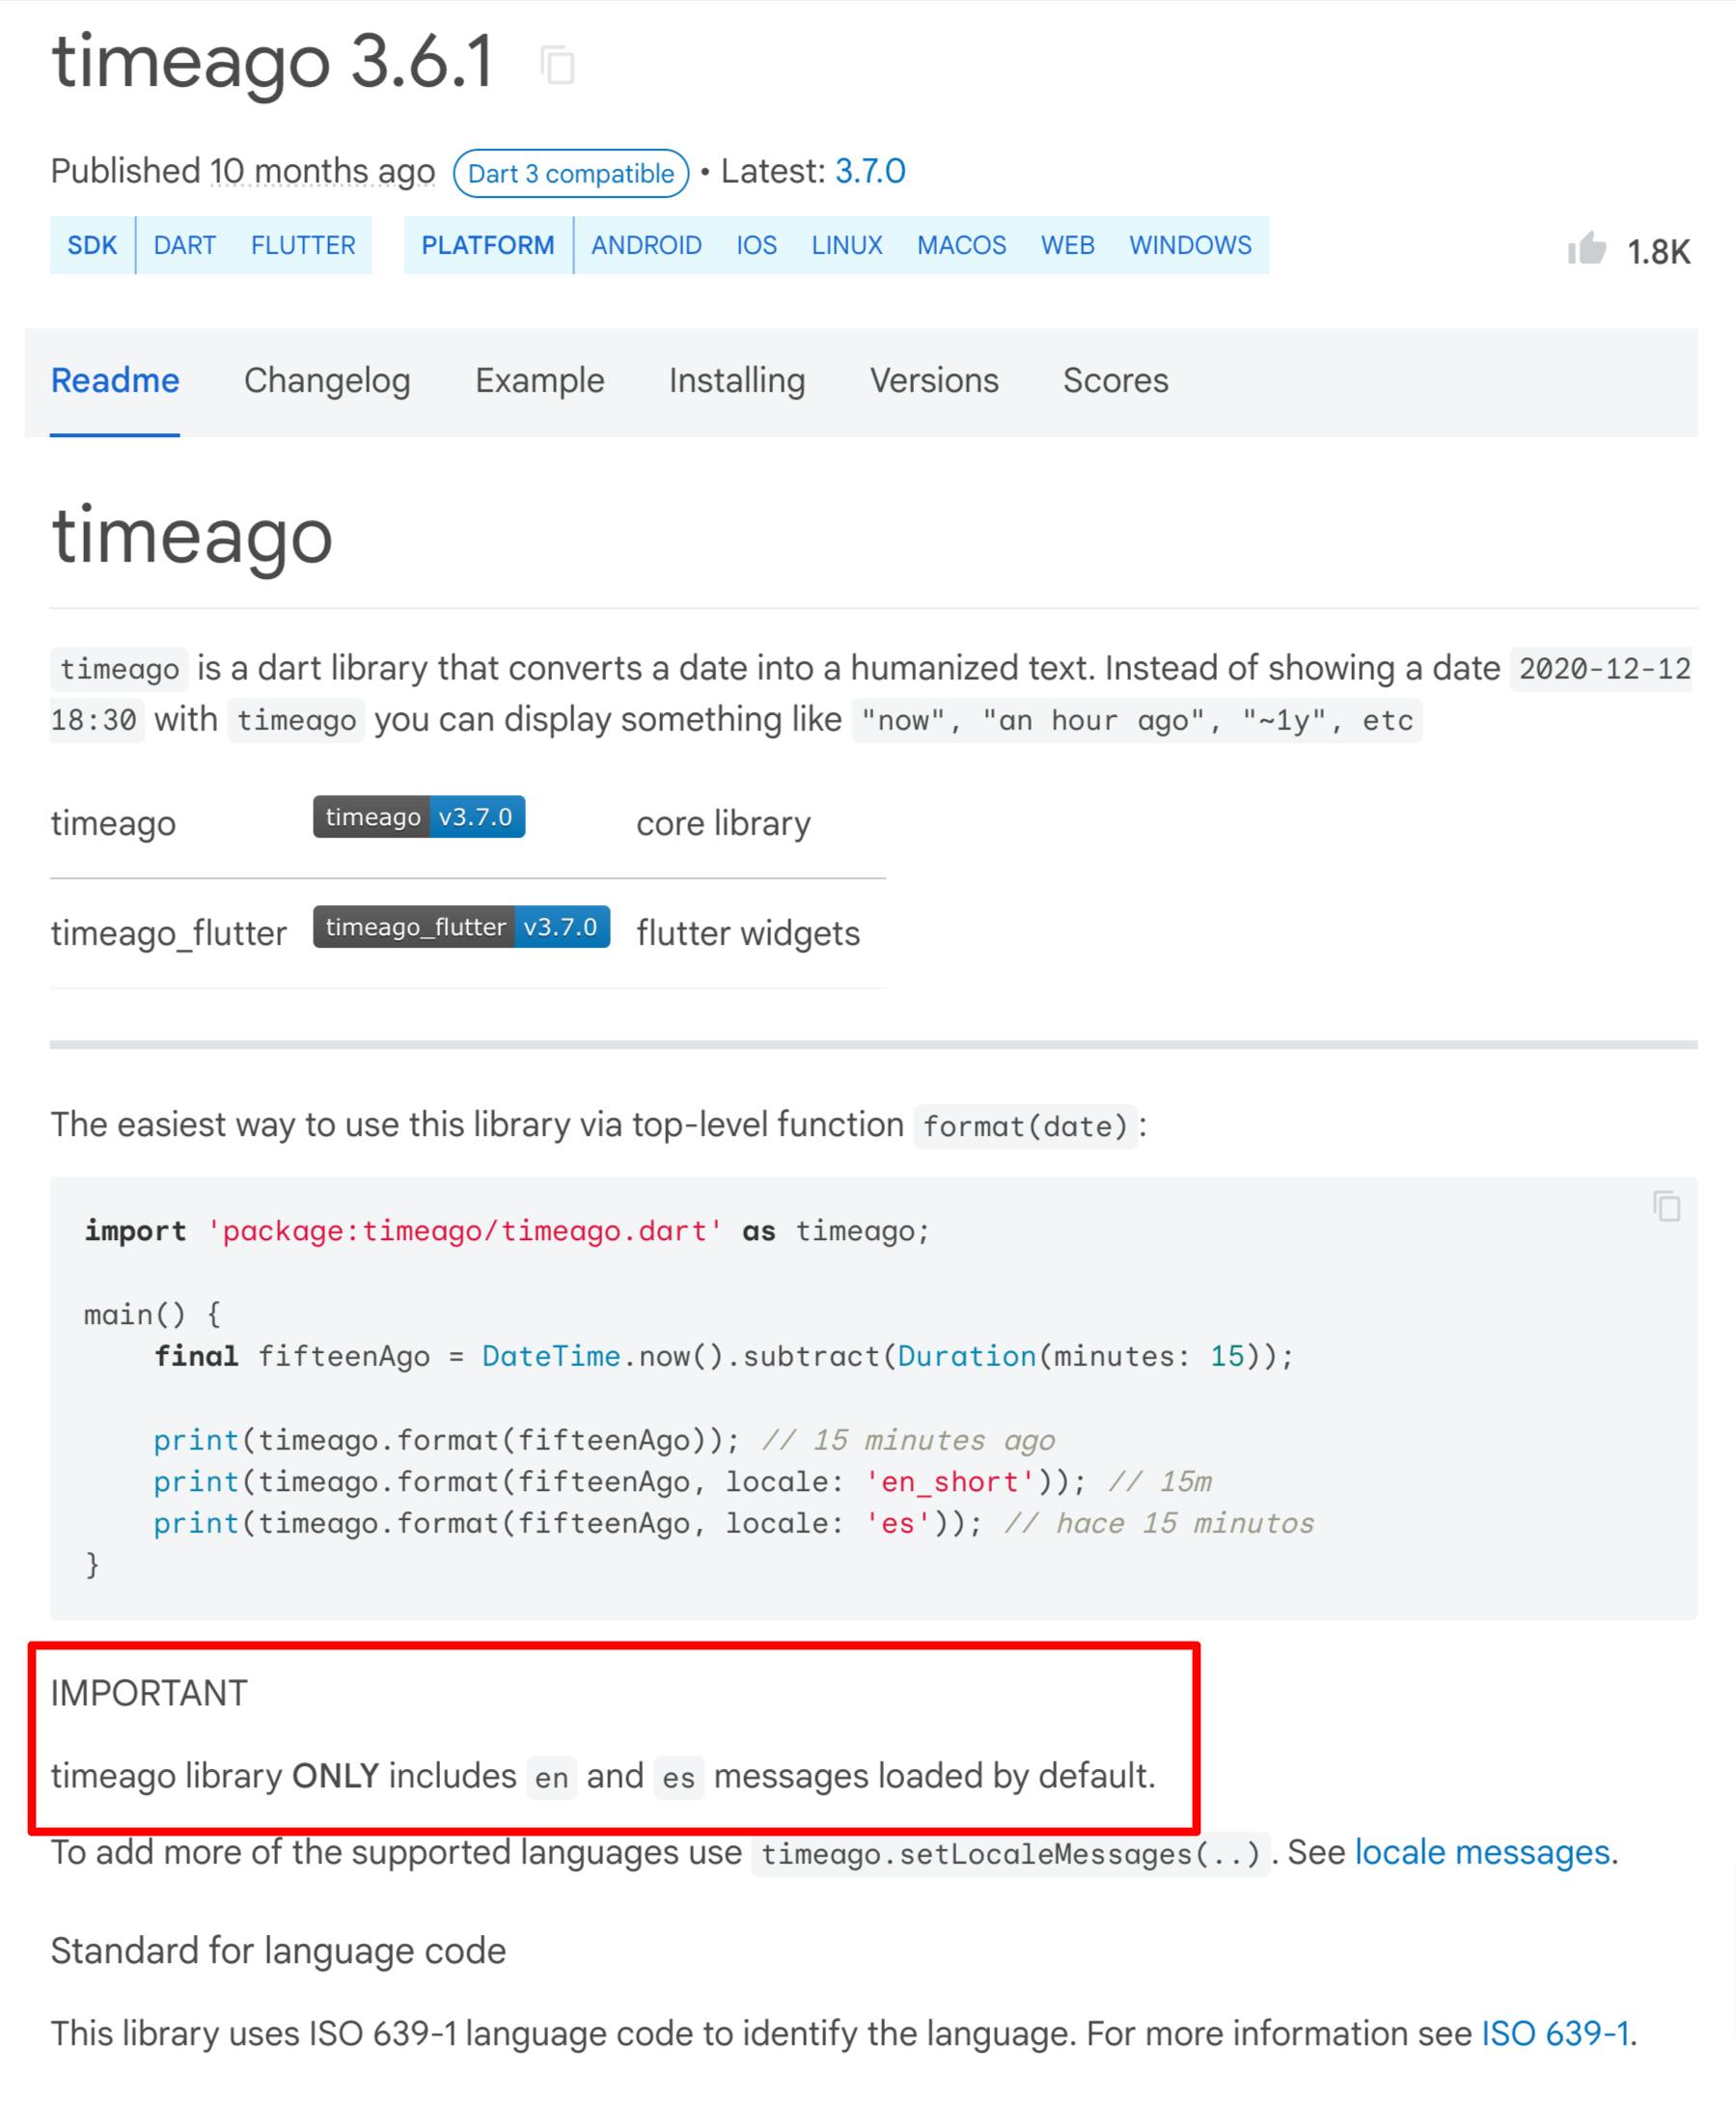Copy package name icon beside timeago 3.6.1
Image resolution: width=1736 pixels, height=2102 pixels.
[x=557, y=65]
